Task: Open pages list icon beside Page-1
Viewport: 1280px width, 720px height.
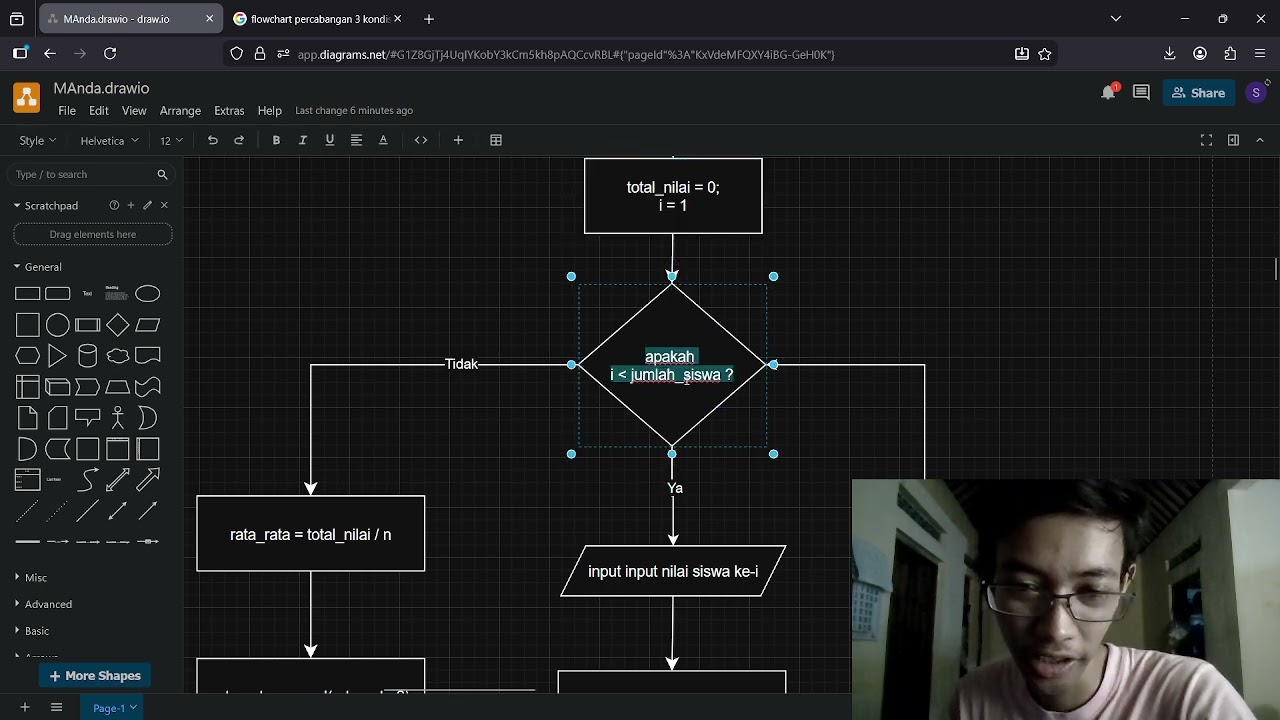Action: pyautogui.click(x=56, y=707)
